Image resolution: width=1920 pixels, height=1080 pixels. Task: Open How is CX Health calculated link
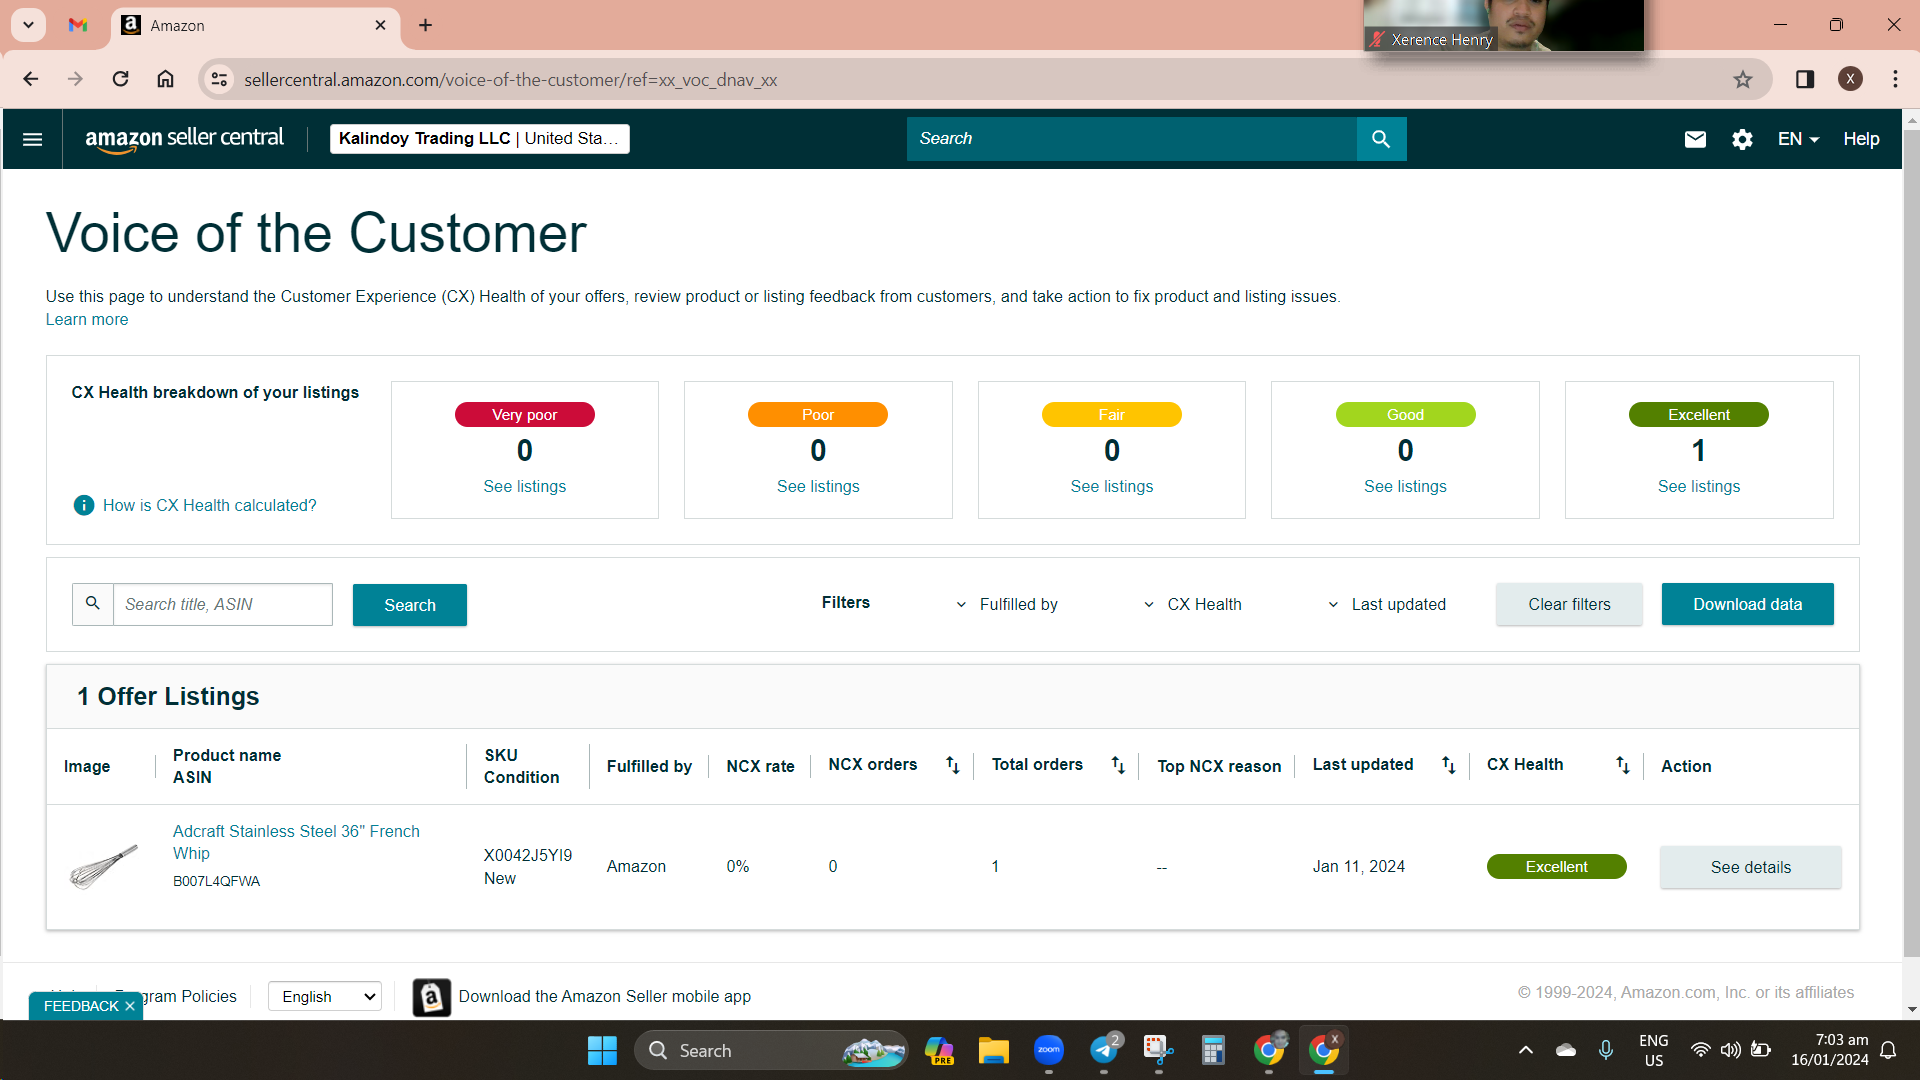coord(210,506)
